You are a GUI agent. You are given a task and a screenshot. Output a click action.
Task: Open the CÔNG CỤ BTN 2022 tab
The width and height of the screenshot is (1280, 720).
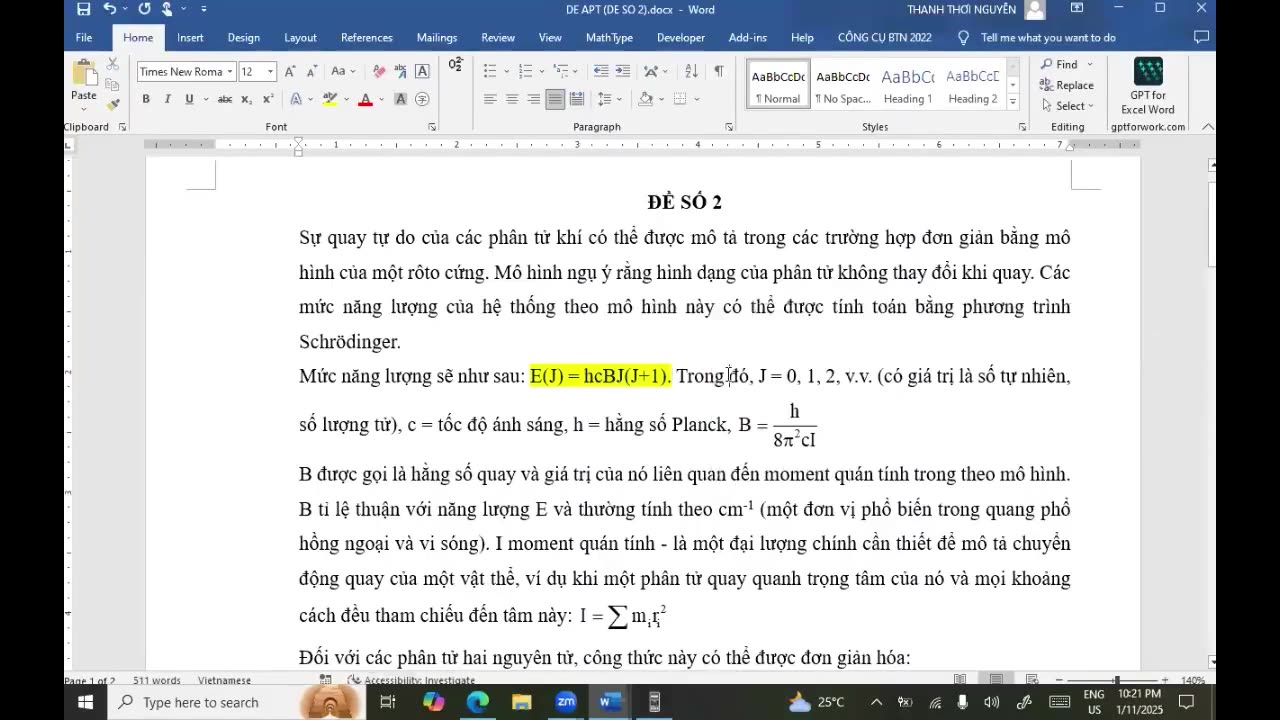click(x=885, y=38)
